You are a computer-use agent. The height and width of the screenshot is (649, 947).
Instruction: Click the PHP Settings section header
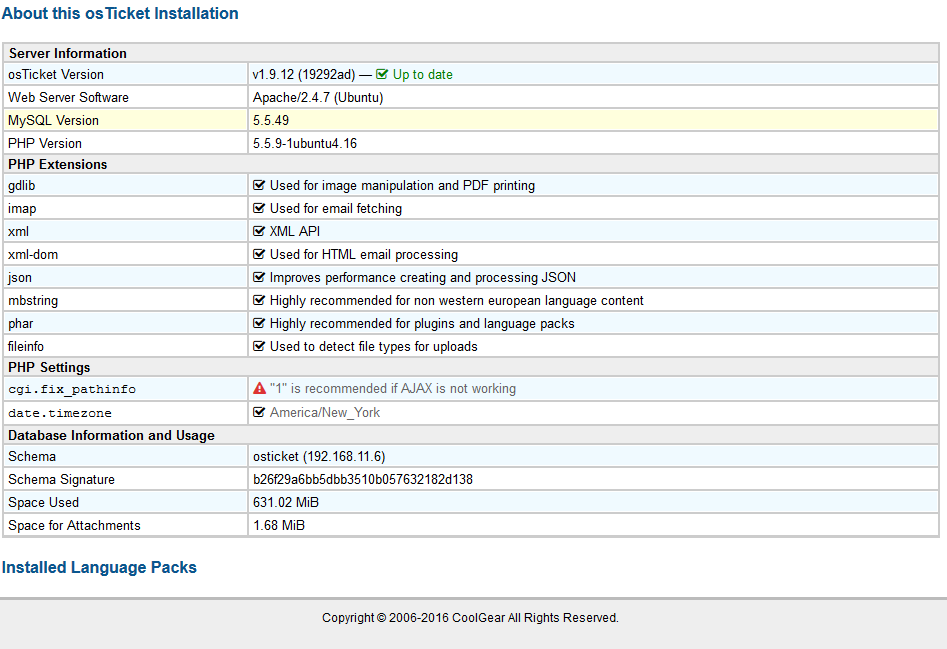coord(49,367)
